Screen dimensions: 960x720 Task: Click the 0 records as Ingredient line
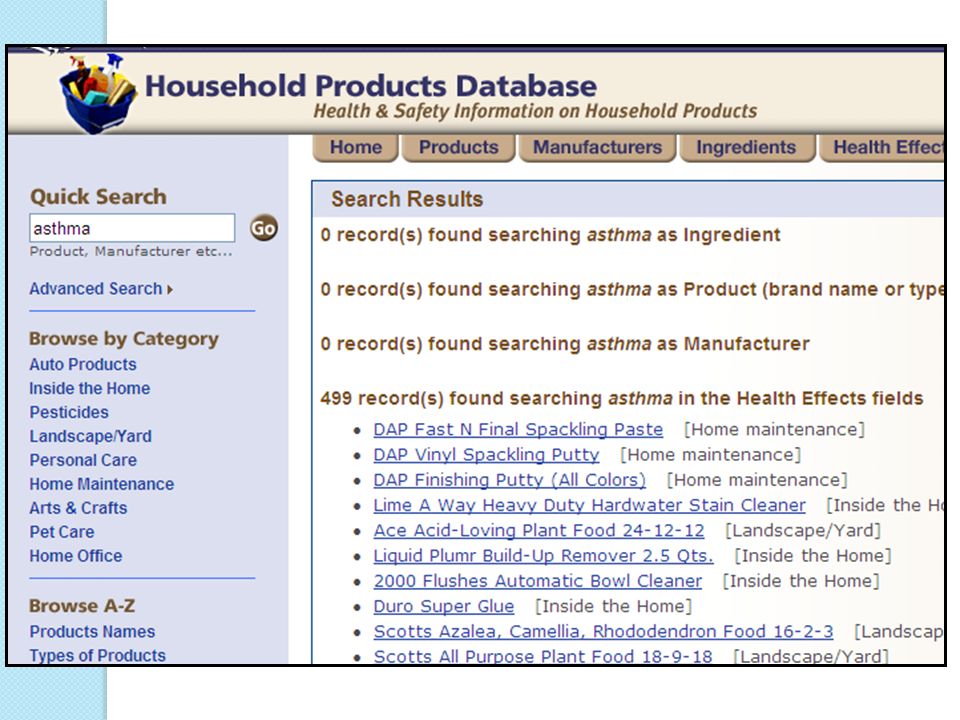coord(550,235)
